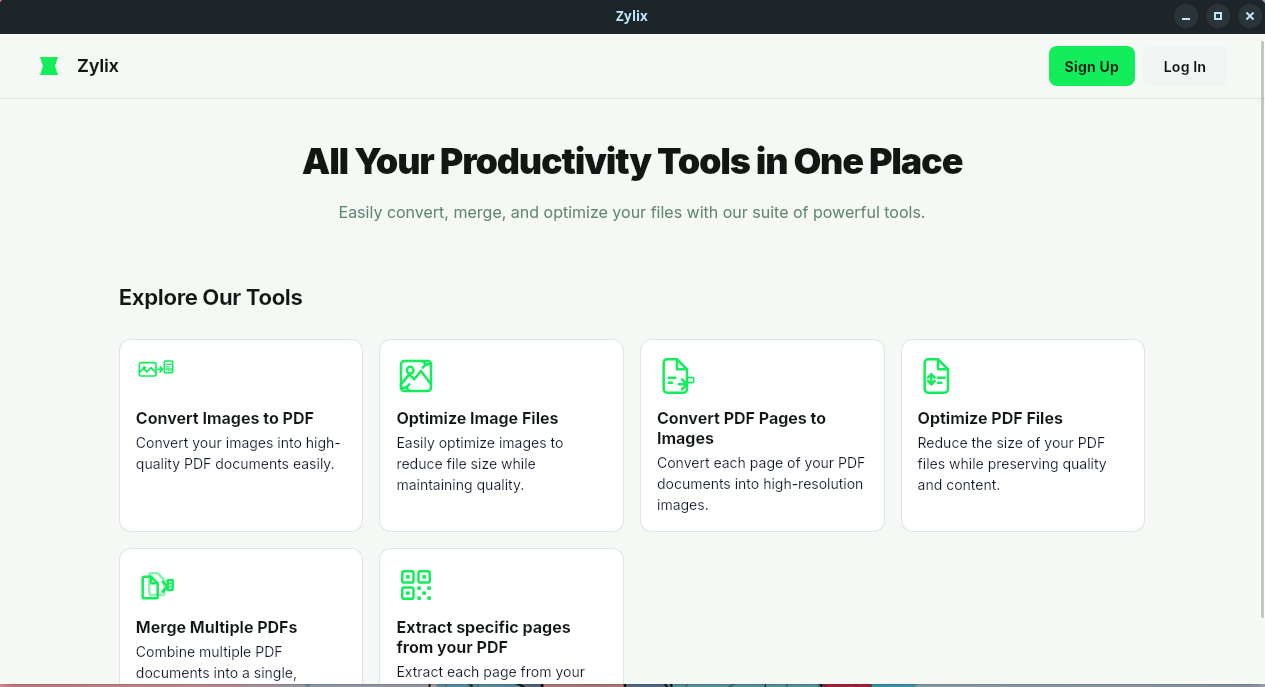Screen dimensions: 1265x687
Task: Click the Log In button
Action: pyautogui.click(x=1185, y=66)
